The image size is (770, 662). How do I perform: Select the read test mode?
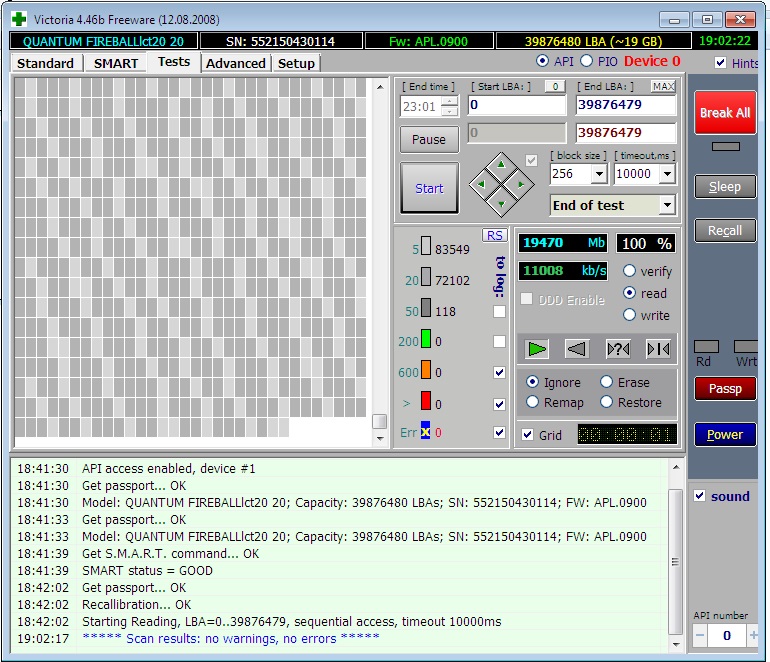[x=629, y=293]
